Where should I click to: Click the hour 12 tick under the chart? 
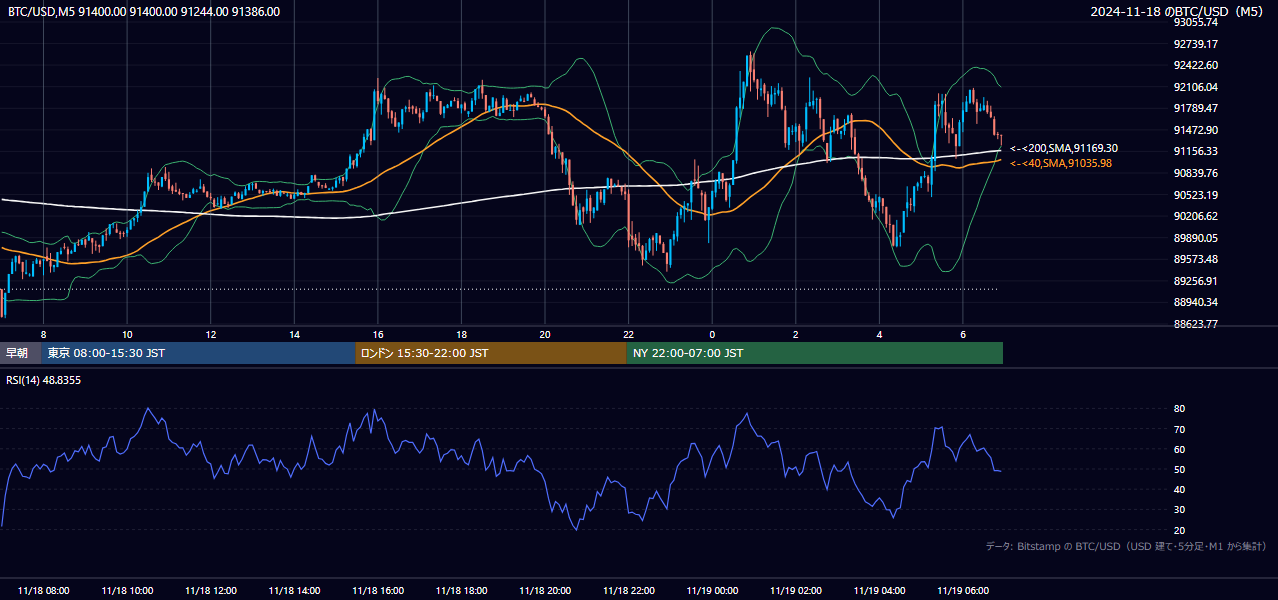click(211, 334)
